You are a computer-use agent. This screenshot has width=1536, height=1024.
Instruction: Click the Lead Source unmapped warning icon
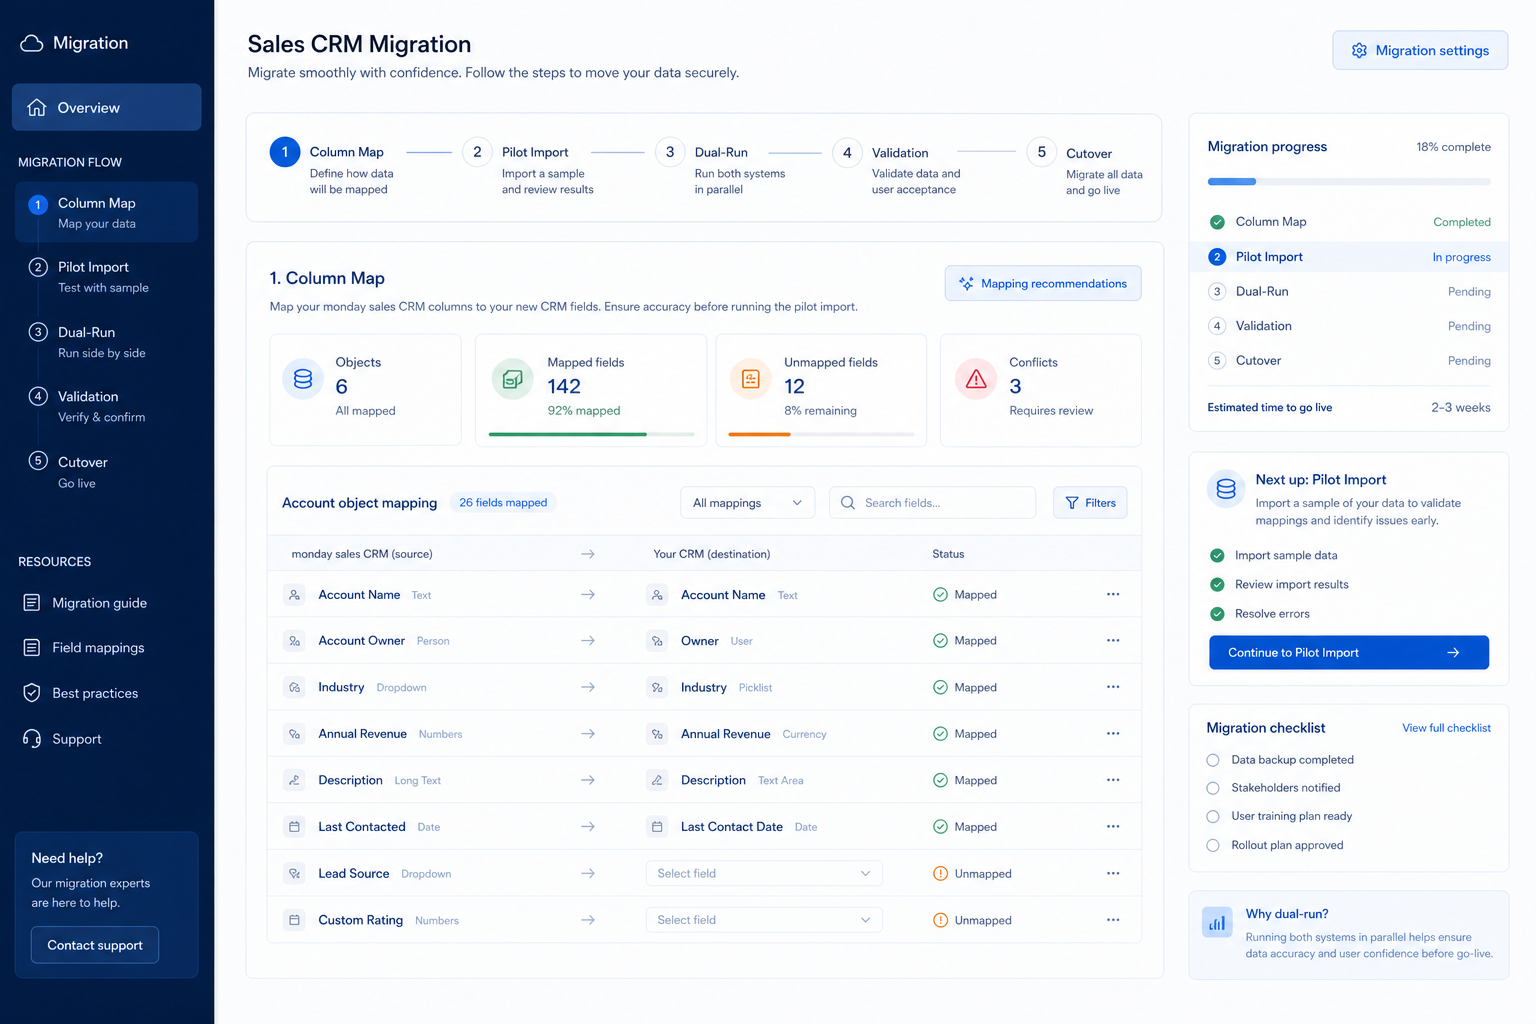(940, 873)
